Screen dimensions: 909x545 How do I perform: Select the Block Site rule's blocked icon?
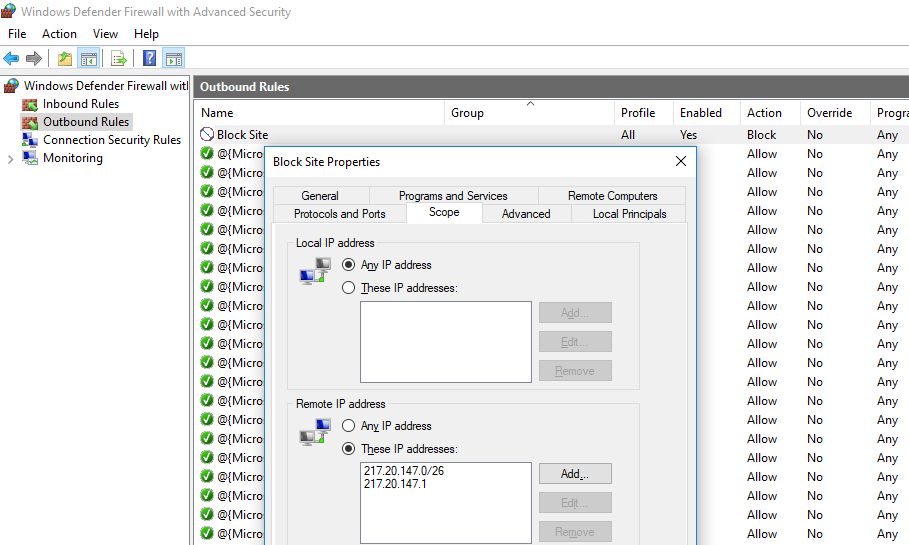[207, 135]
